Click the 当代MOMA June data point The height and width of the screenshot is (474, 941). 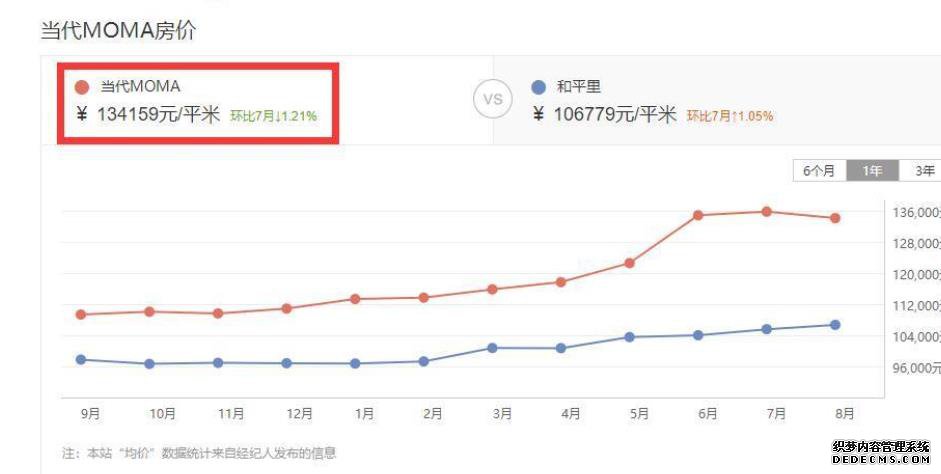pos(698,215)
